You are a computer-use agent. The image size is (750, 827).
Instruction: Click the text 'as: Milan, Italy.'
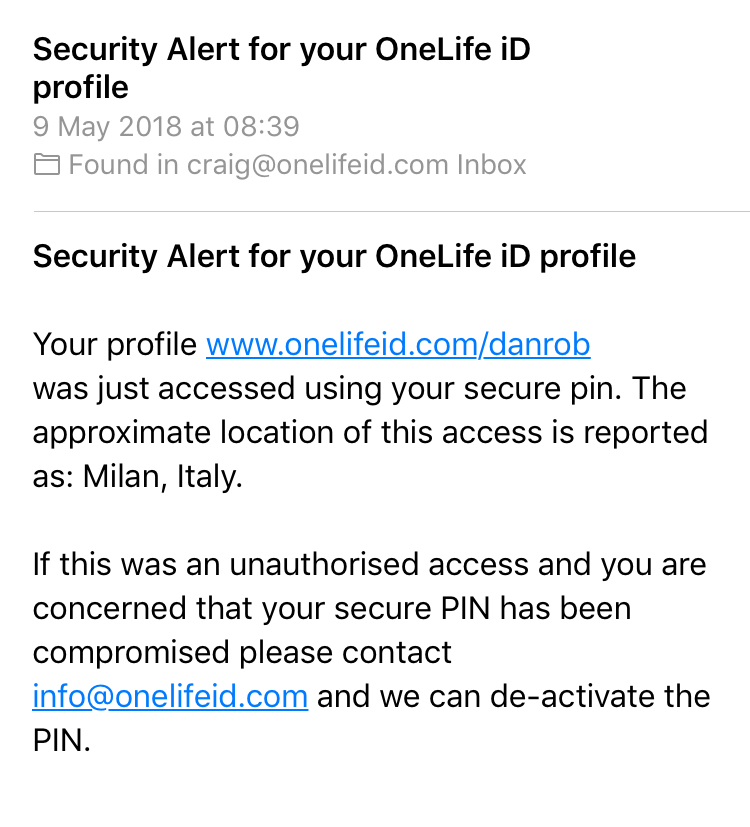pyautogui.click(x=138, y=477)
